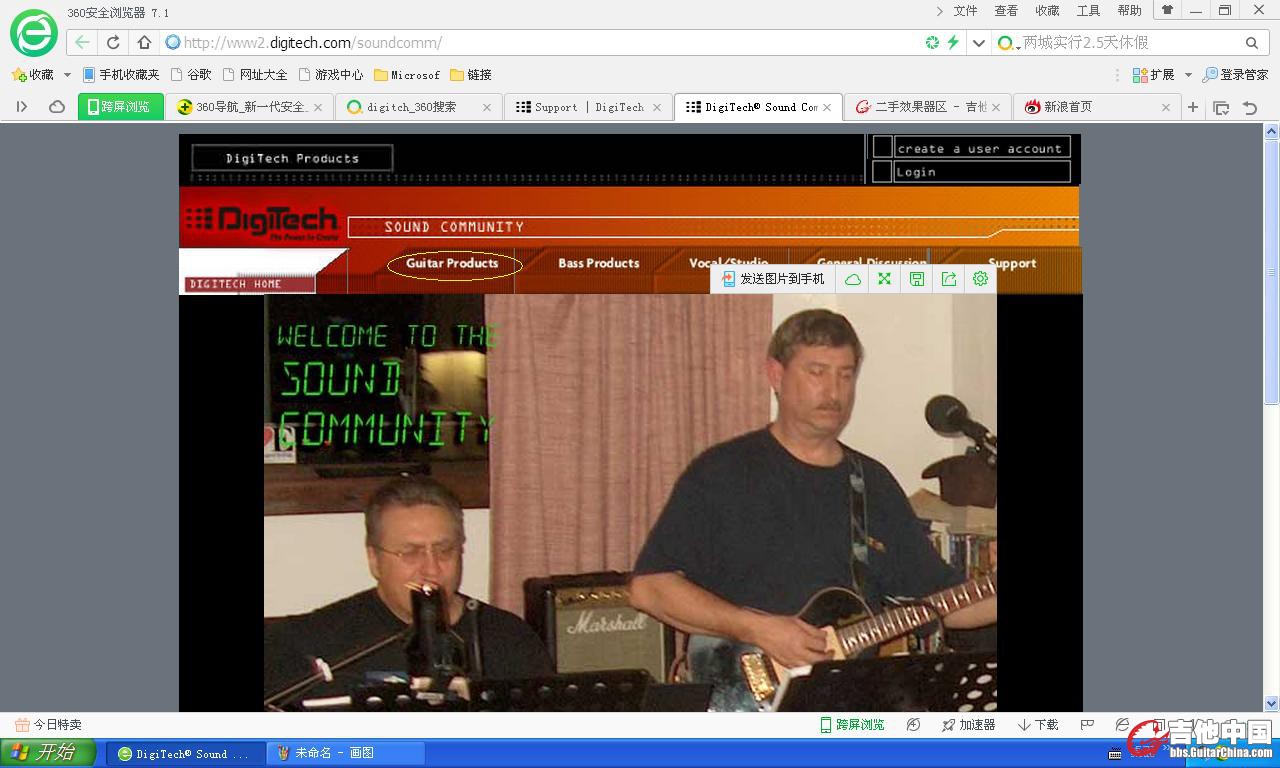The image size is (1280, 768).
Task: Click the page's vertical scrollbar down arrow
Action: (1271, 703)
